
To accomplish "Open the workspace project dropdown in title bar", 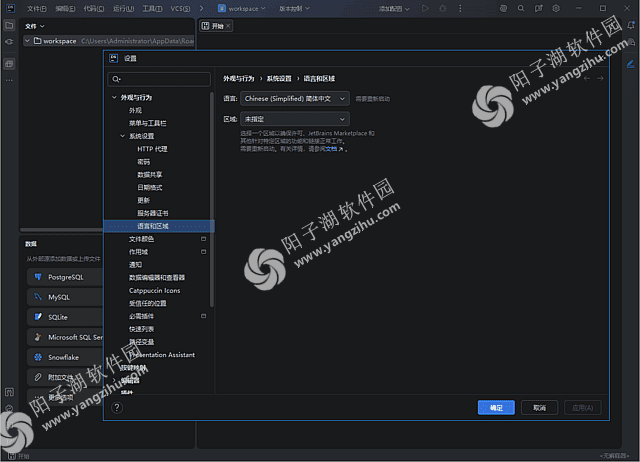I will coord(242,8).
